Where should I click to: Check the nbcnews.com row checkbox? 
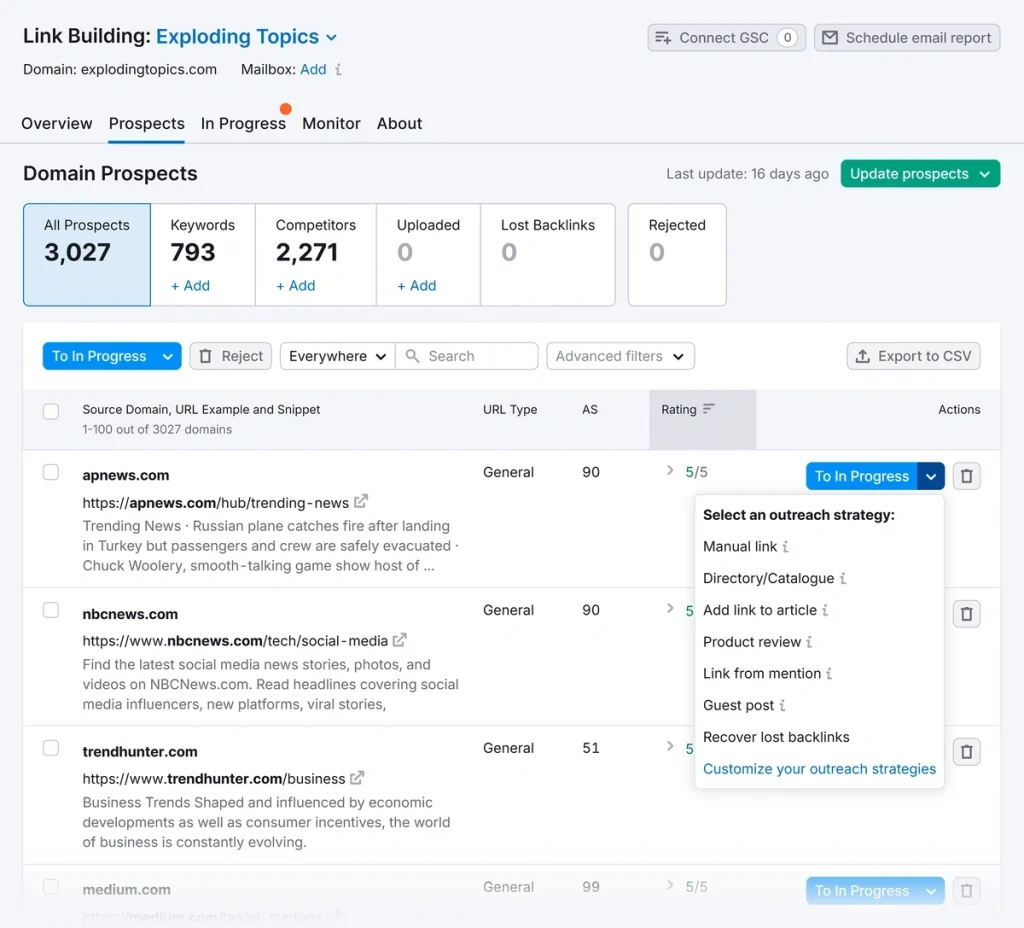(x=51, y=610)
